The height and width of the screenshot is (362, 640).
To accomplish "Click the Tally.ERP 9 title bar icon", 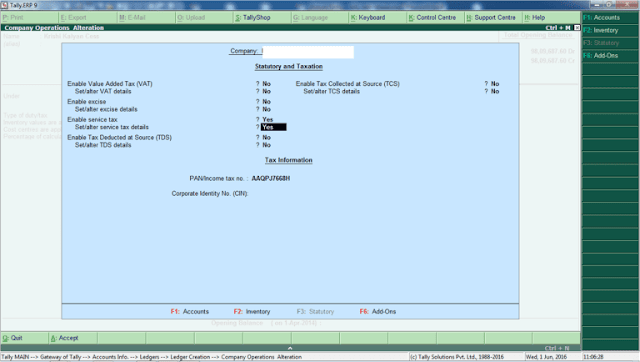I will tap(4, 5).
